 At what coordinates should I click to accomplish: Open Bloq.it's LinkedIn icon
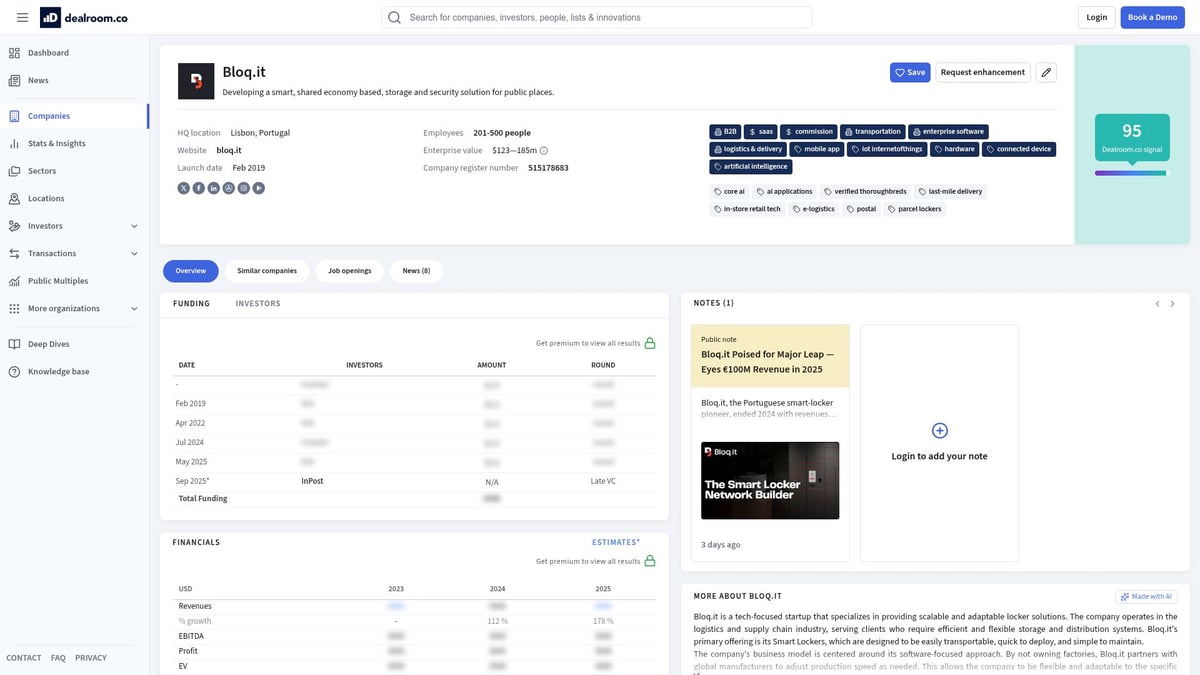tap(214, 188)
